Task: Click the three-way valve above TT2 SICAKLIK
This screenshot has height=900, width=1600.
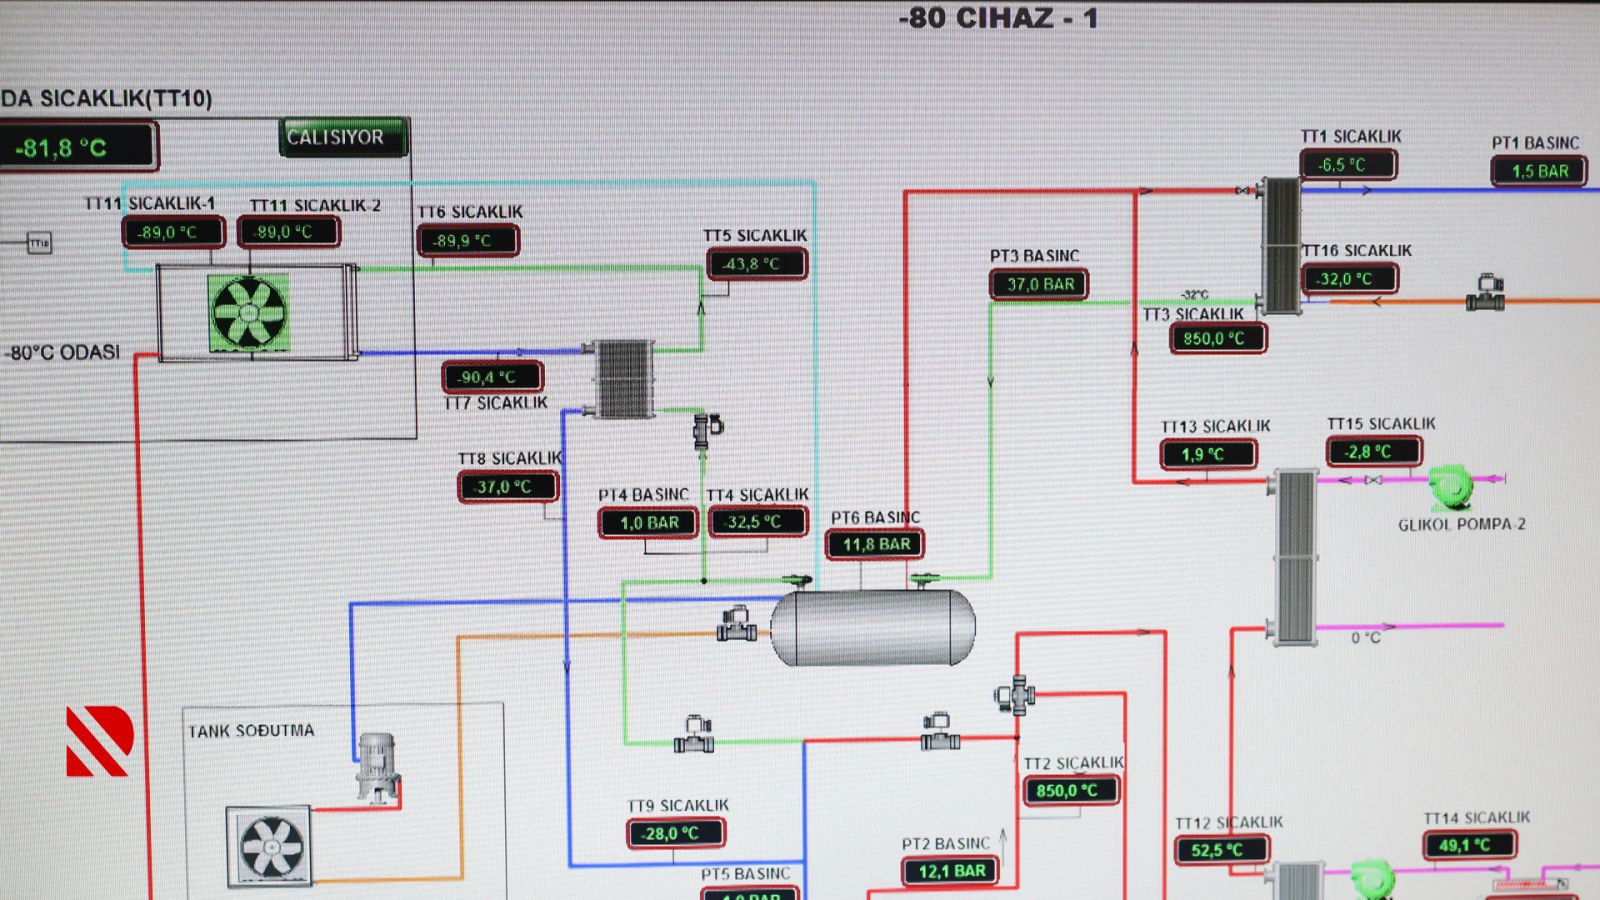Action: tap(1015, 694)
